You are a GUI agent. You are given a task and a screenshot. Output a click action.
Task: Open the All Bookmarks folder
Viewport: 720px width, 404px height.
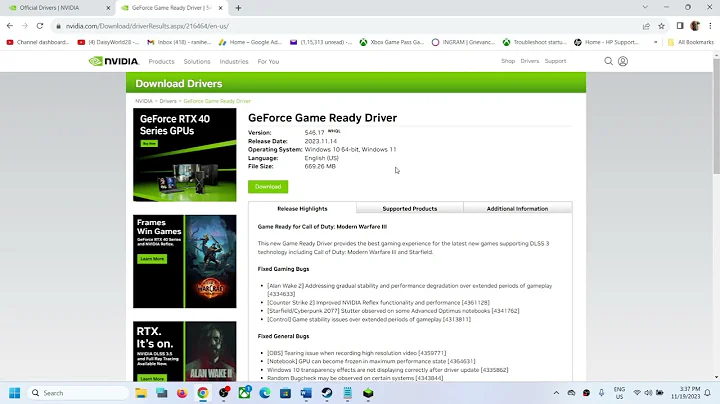[691, 42]
